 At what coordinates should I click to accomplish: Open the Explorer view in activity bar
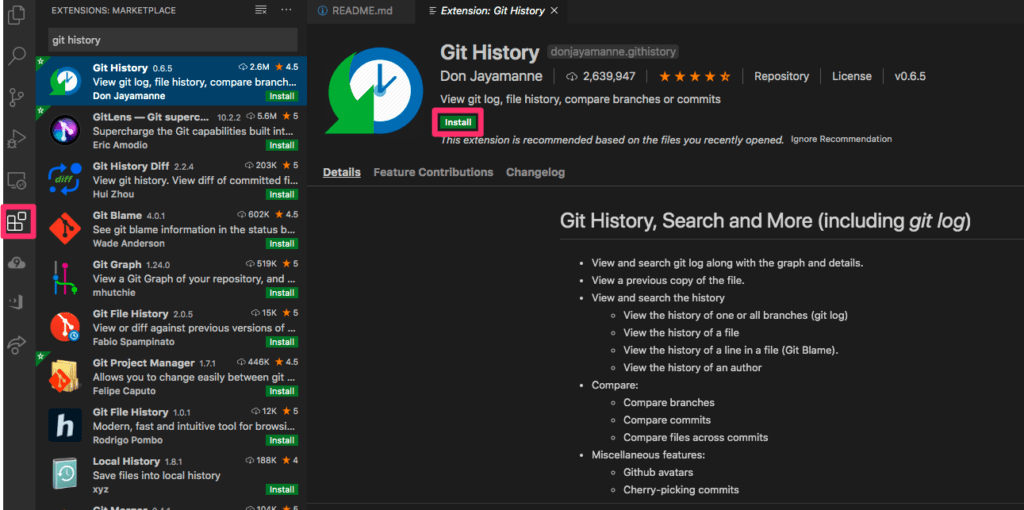coord(16,14)
